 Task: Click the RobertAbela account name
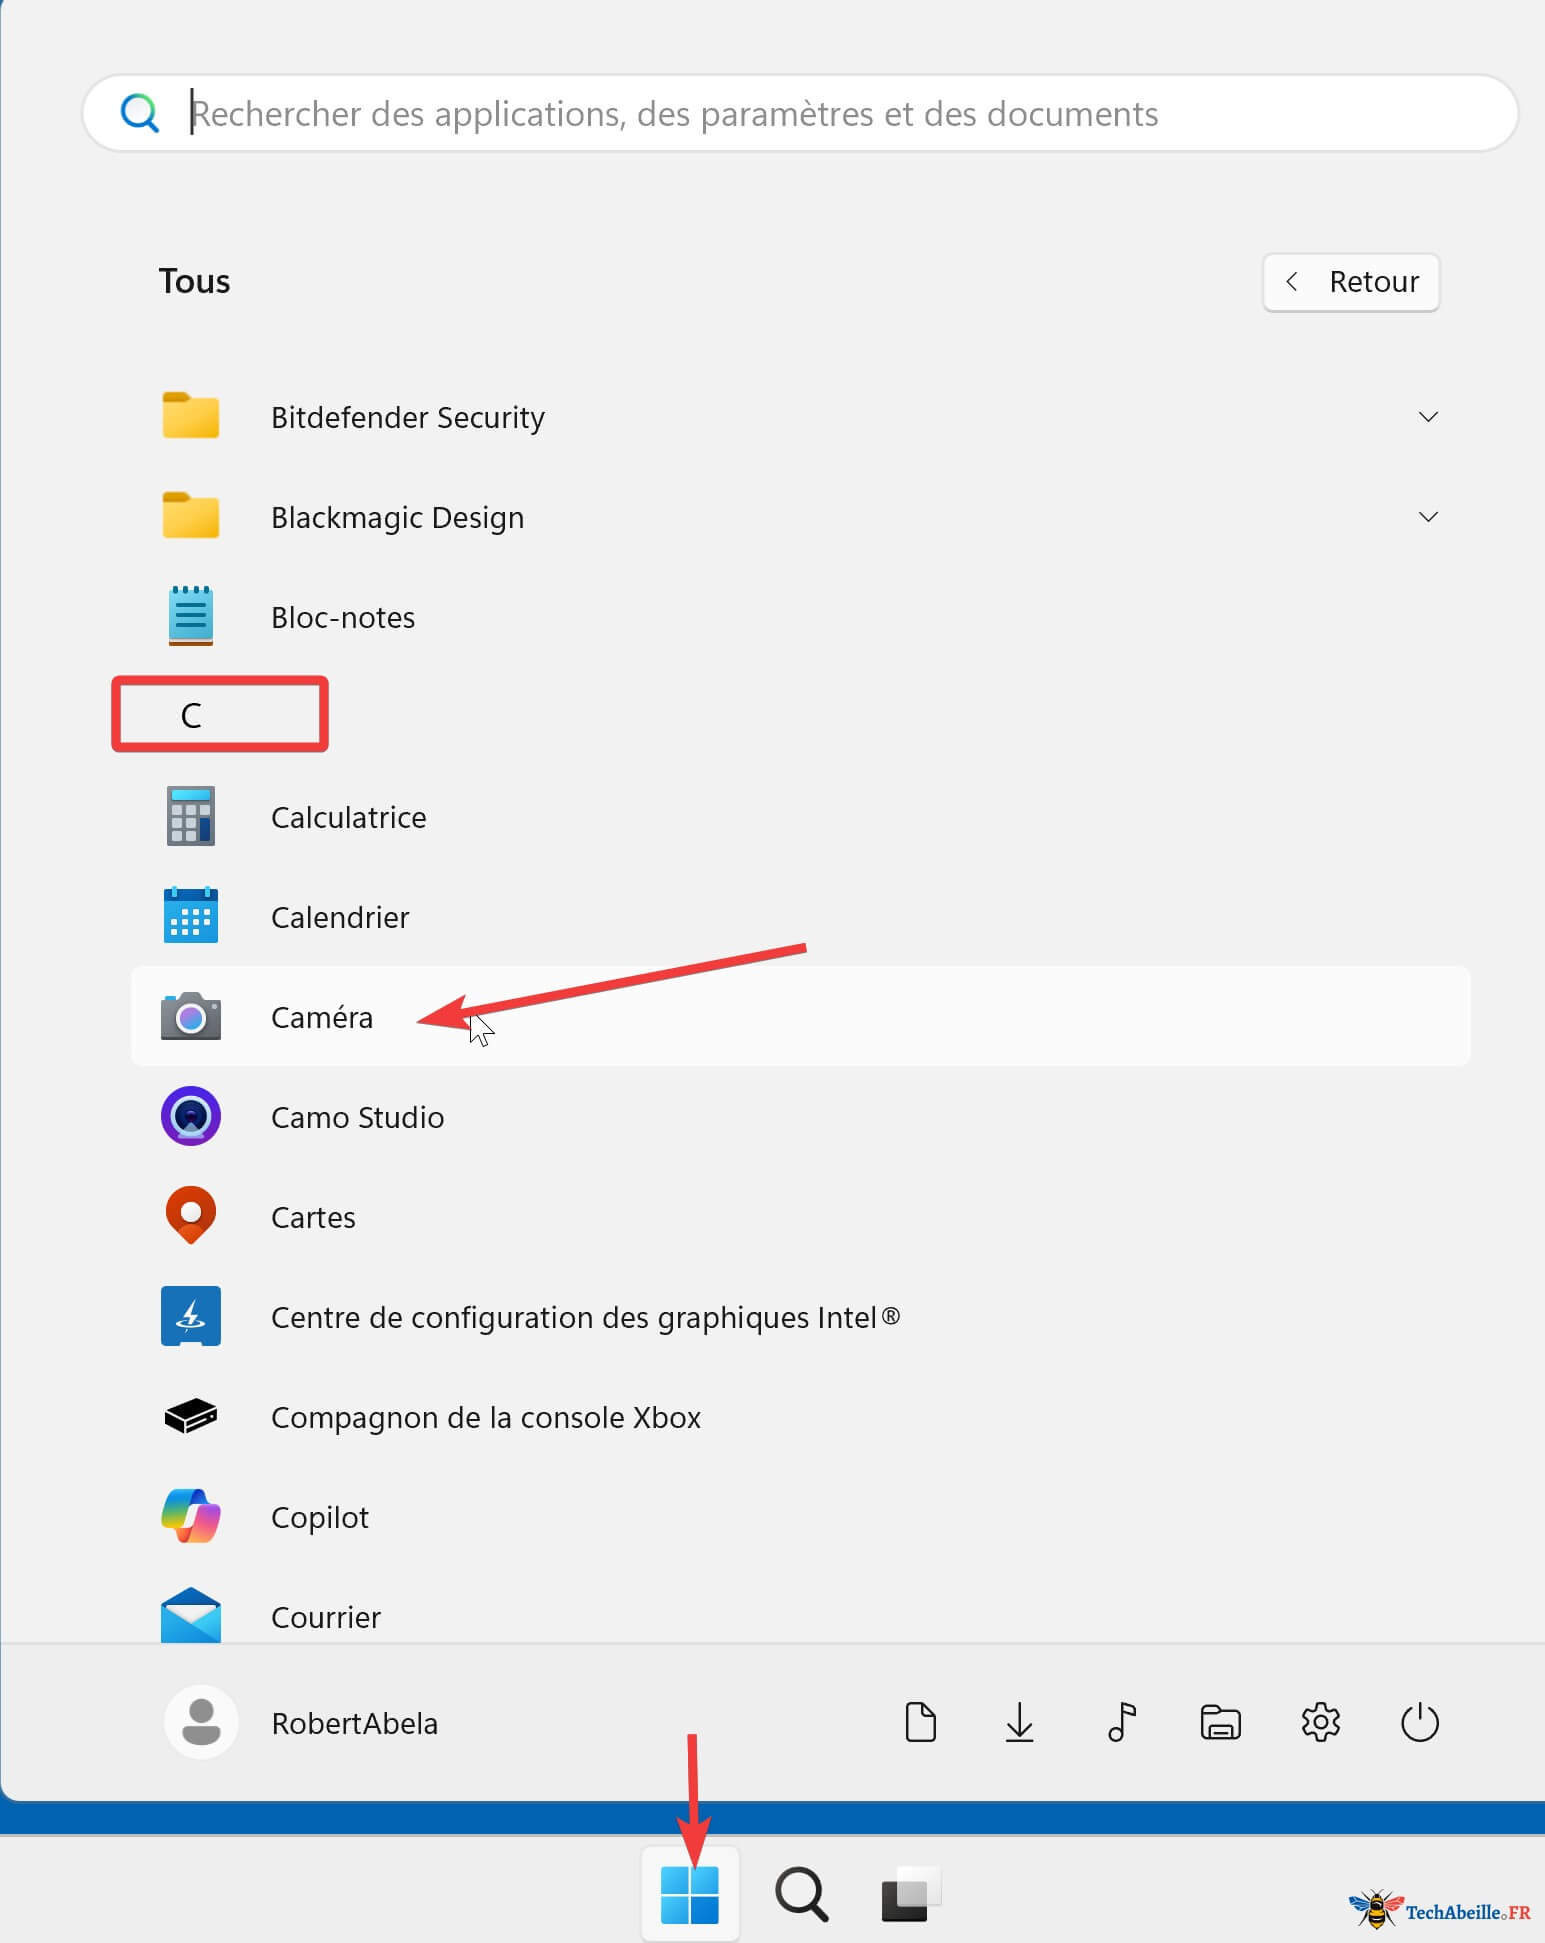354,1723
